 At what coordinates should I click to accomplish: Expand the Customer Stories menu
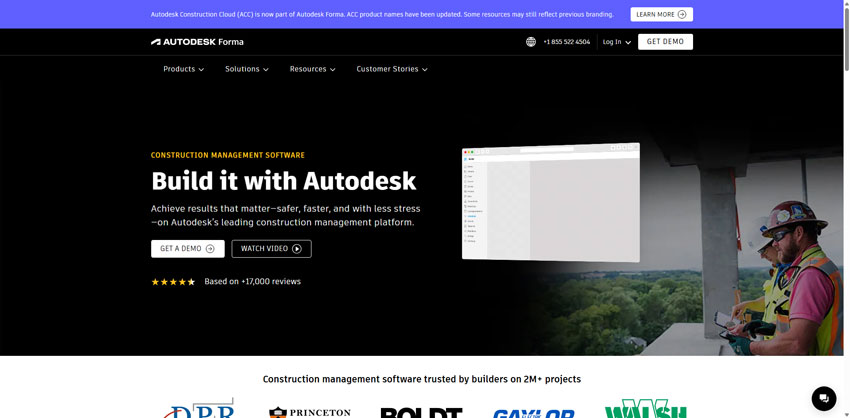pos(392,69)
